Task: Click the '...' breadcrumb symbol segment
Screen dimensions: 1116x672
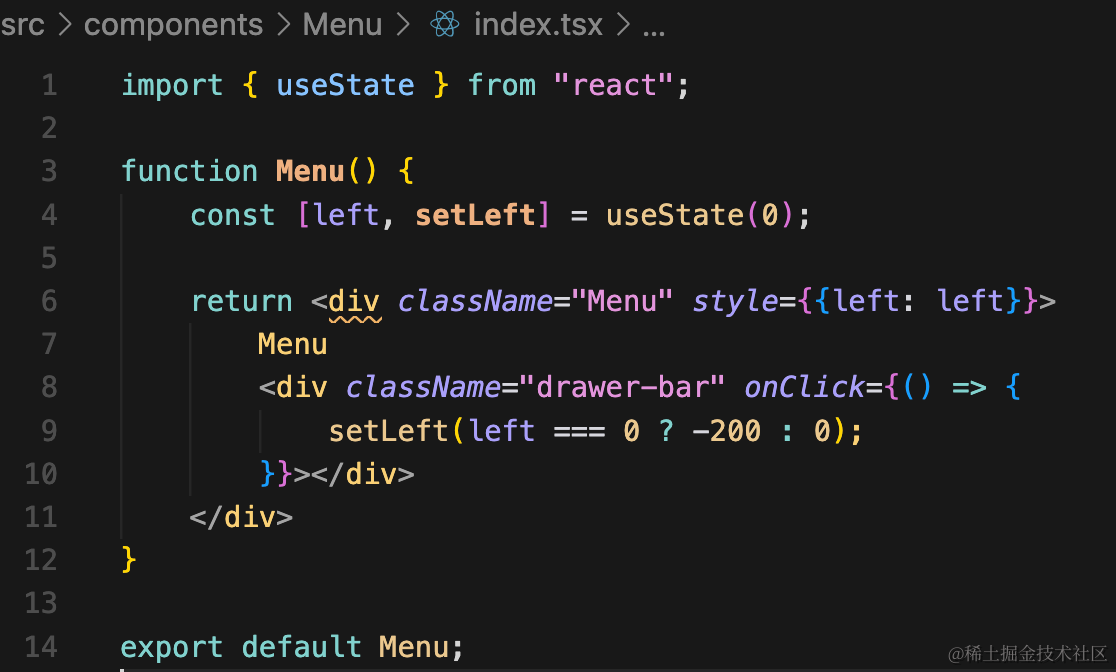Action: (x=653, y=30)
